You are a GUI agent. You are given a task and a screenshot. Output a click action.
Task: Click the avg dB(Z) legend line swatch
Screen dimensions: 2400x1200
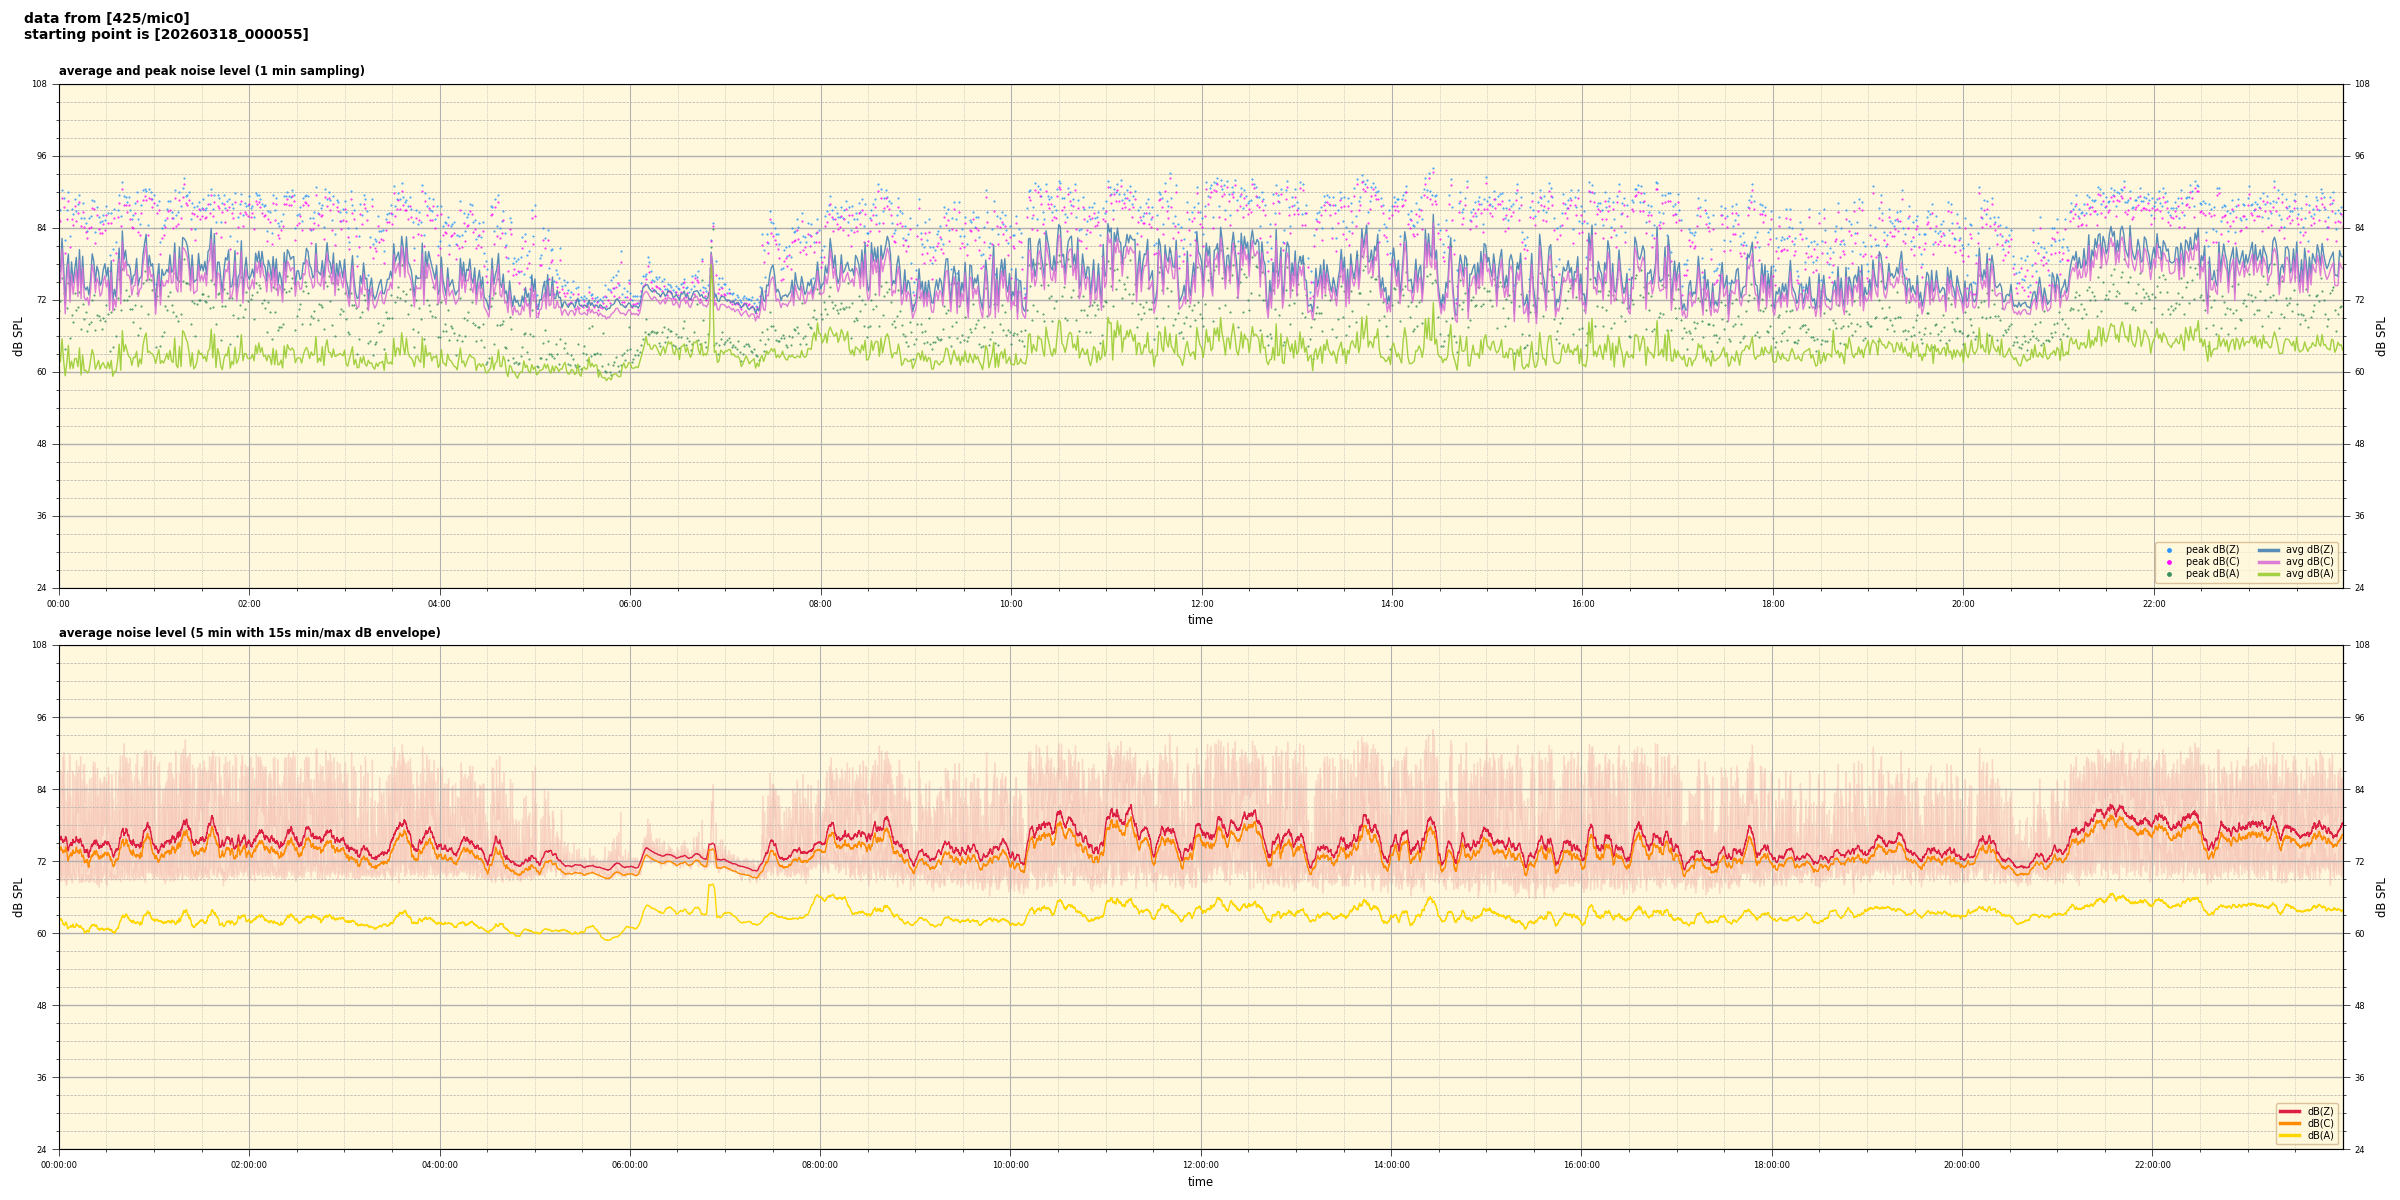pyautogui.click(x=2269, y=550)
